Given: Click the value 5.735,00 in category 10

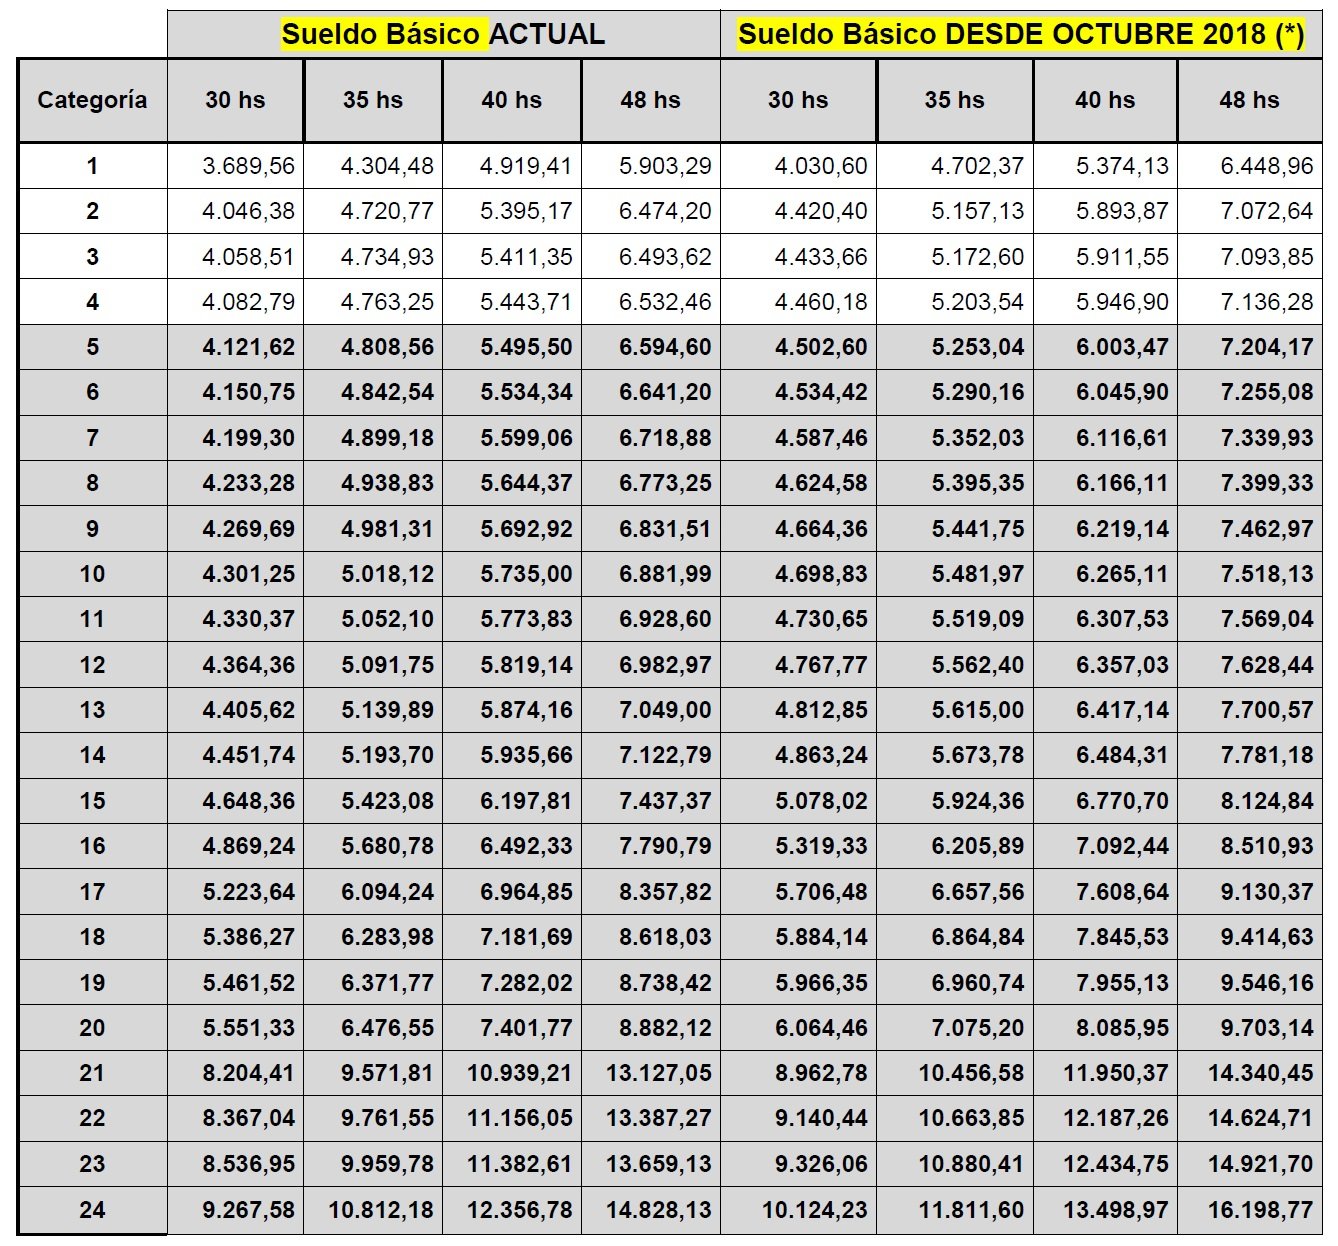Looking at the screenshot, I should pyautogui.click(x=526, y=574).
